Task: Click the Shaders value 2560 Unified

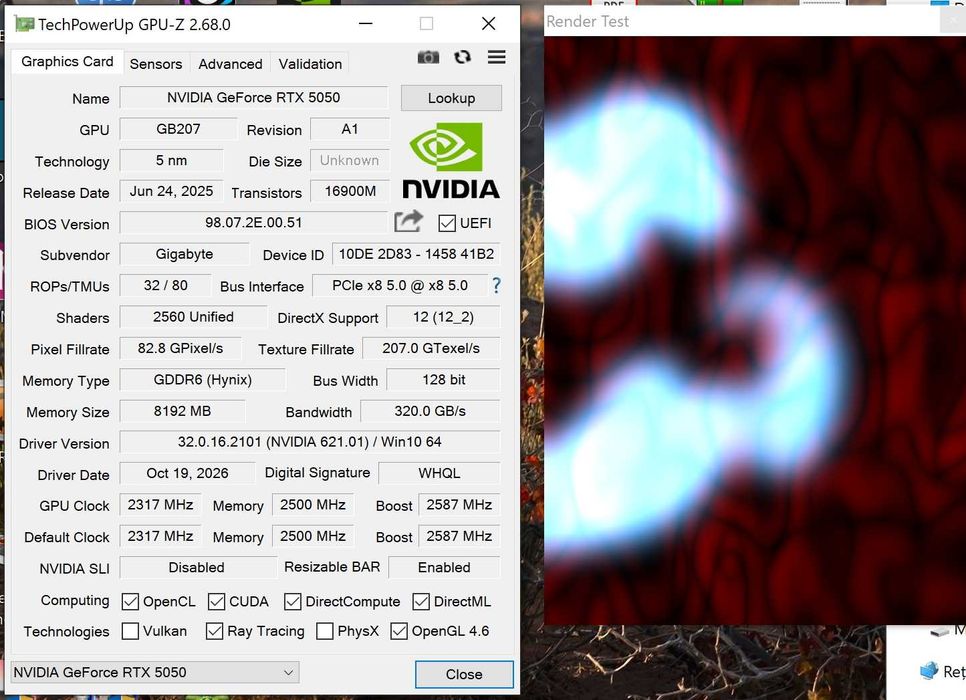Action: click(x=193, y=317)
